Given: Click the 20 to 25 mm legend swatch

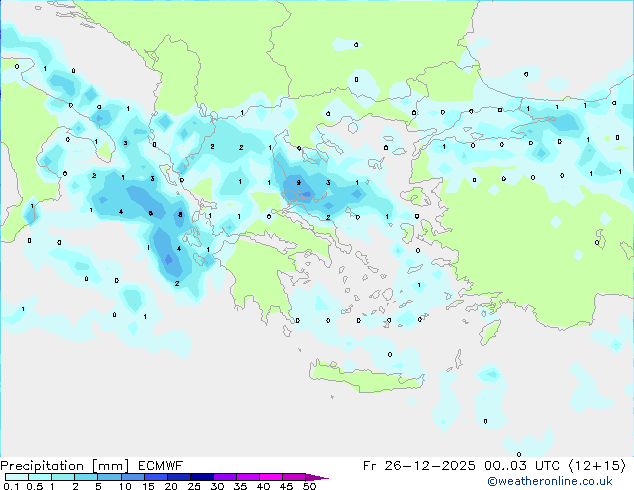Looking at the screenshot, I should [179, 477].
